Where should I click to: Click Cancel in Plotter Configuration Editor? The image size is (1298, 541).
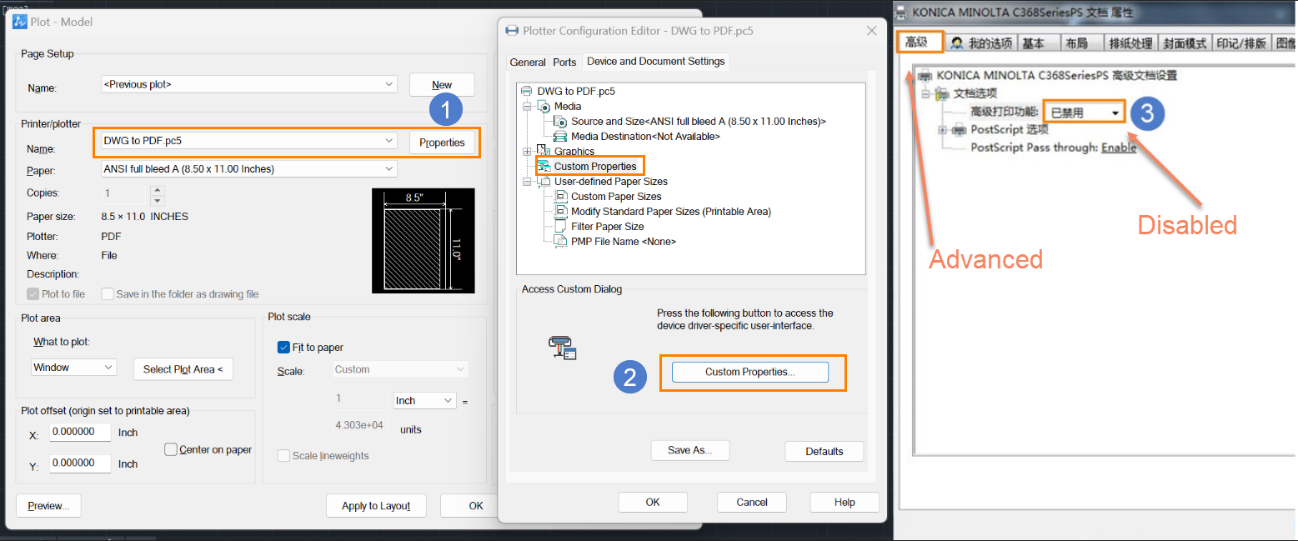(x=752, y=502)
